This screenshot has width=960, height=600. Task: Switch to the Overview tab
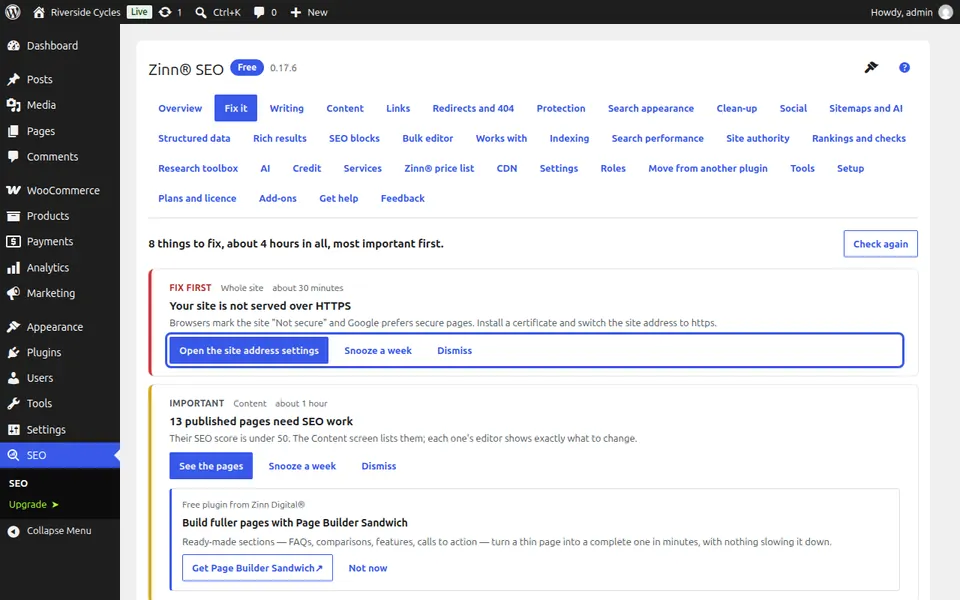(x=180, y=108)
